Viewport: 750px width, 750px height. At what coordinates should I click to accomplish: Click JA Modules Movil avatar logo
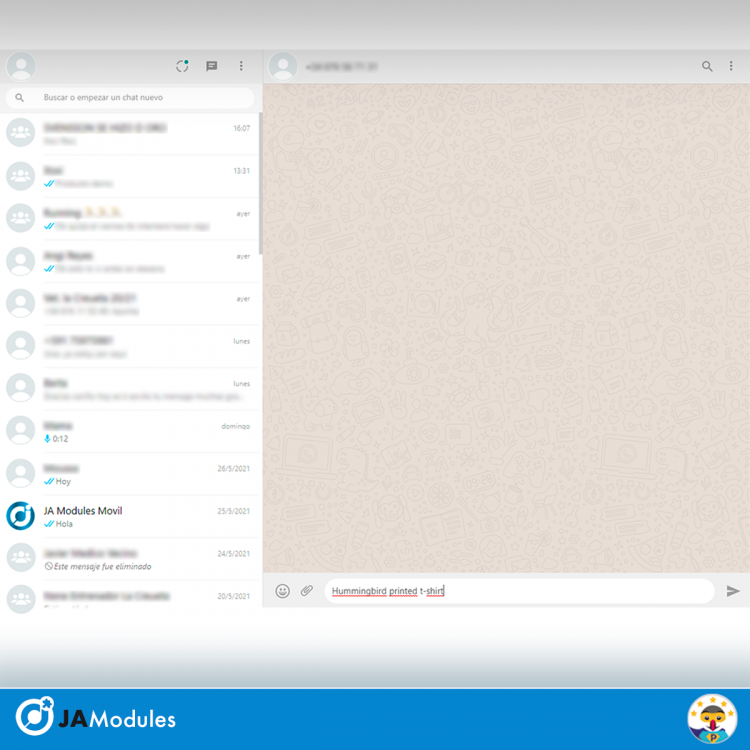coord(21,516)
